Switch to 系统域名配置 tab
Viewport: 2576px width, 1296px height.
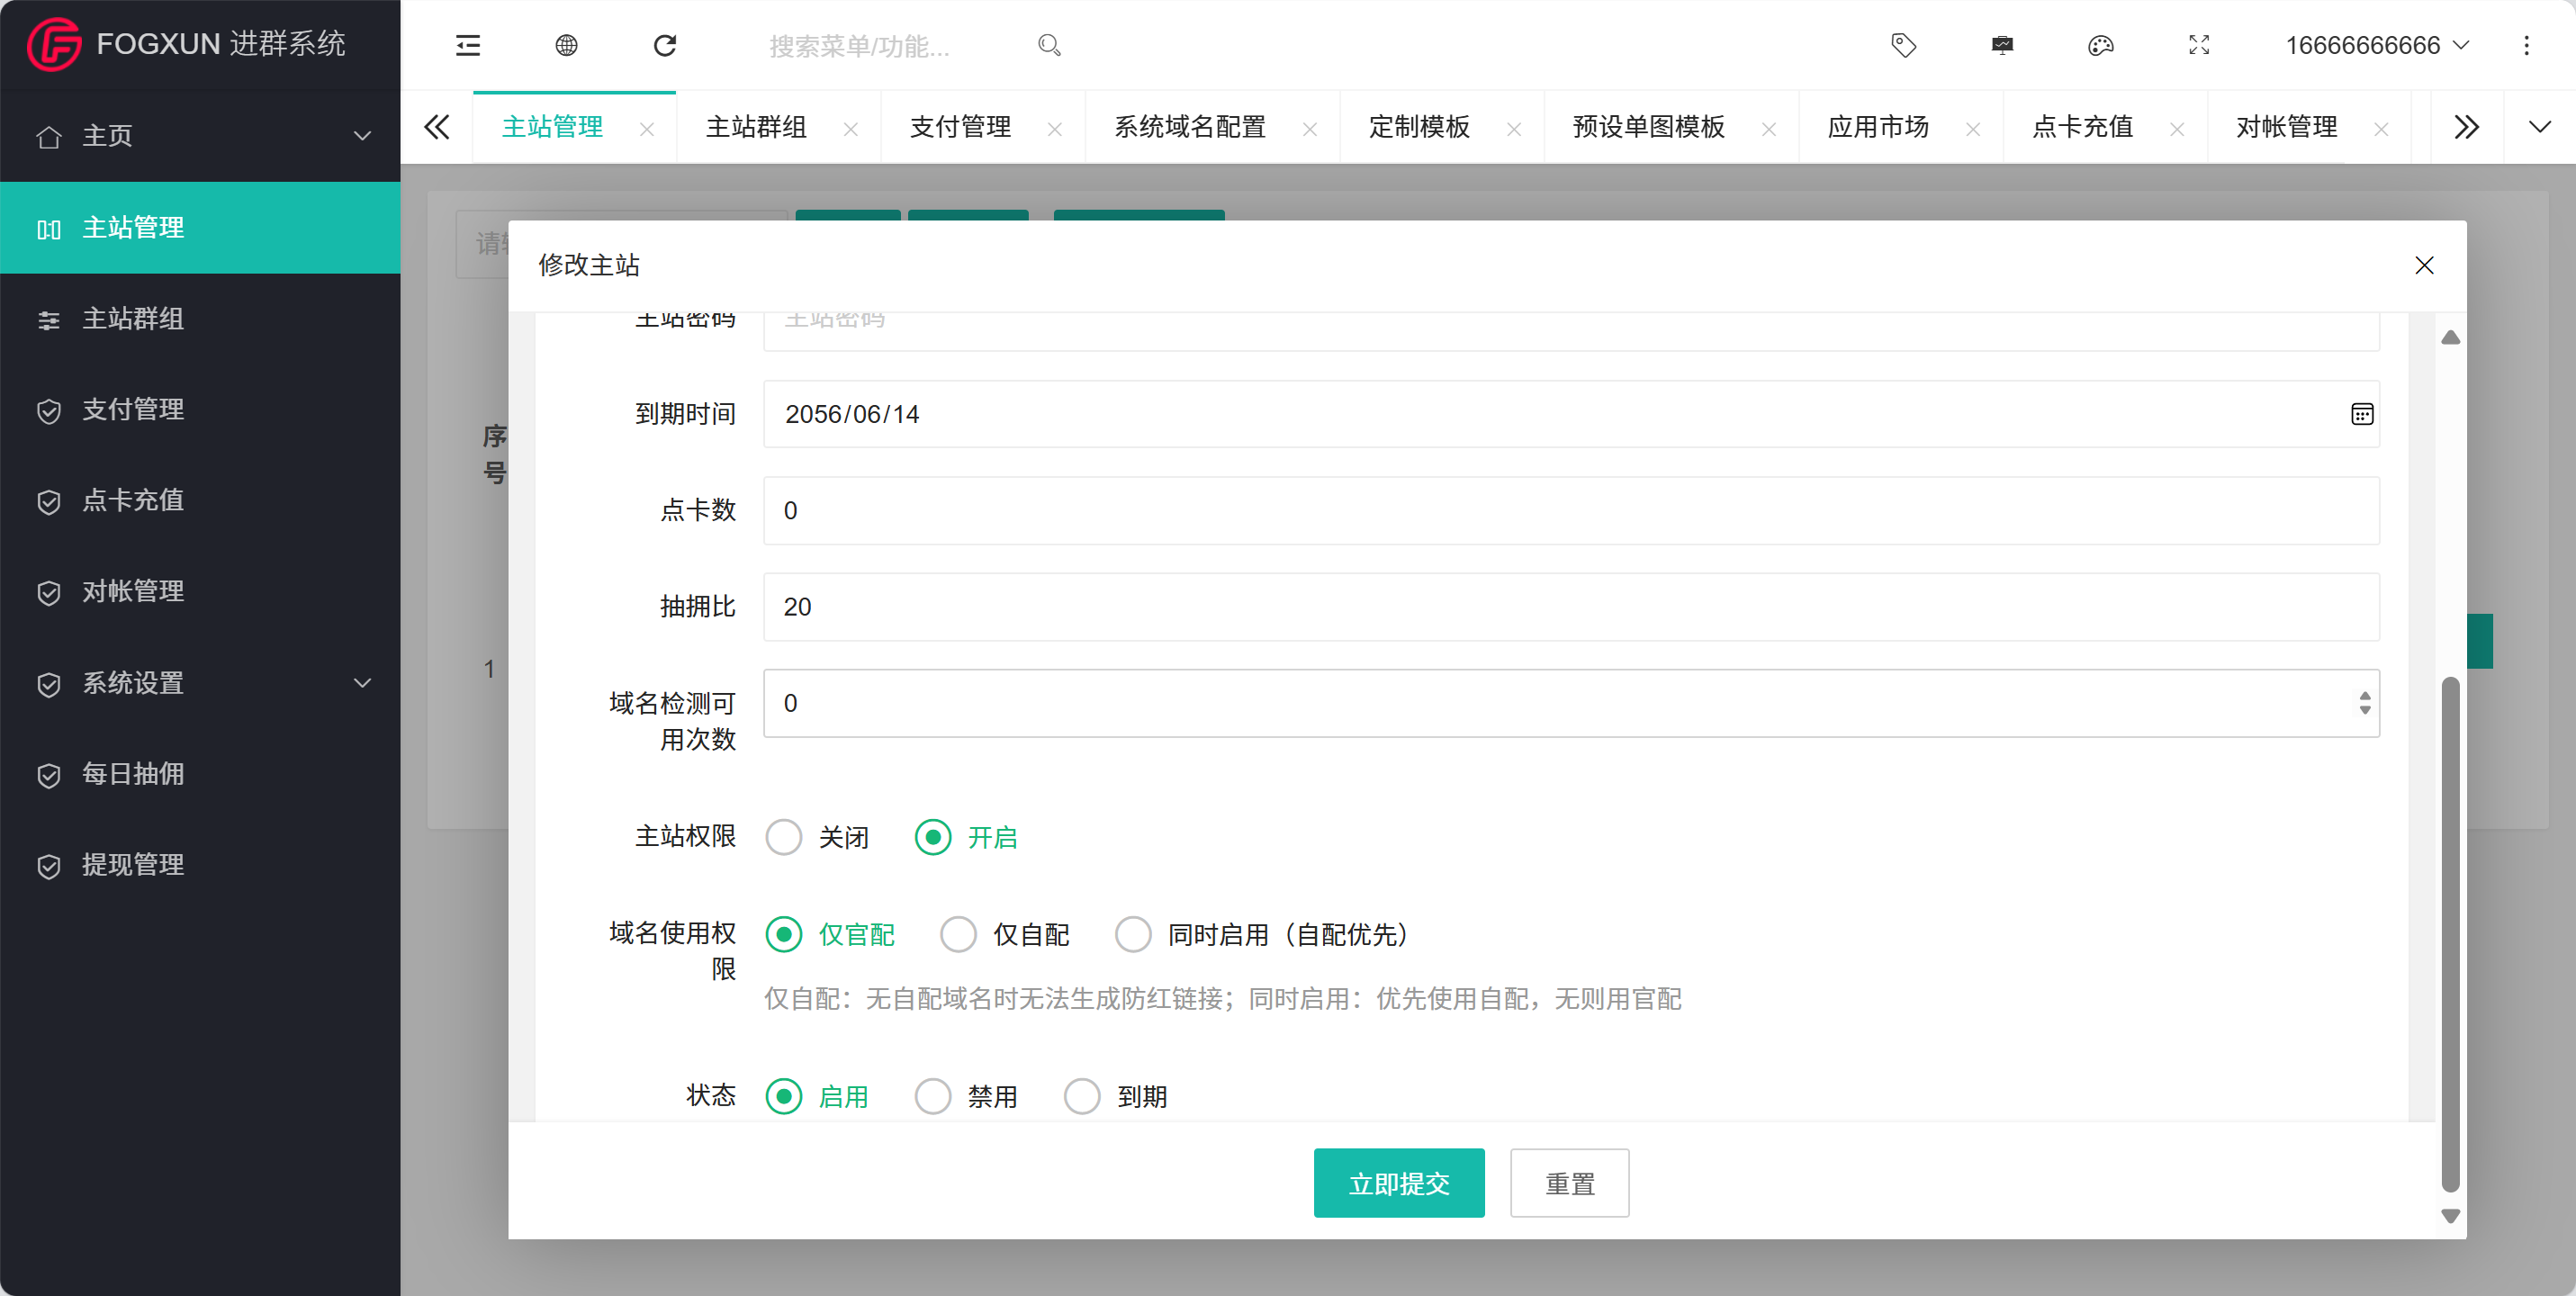click(x=1190, y=127)
